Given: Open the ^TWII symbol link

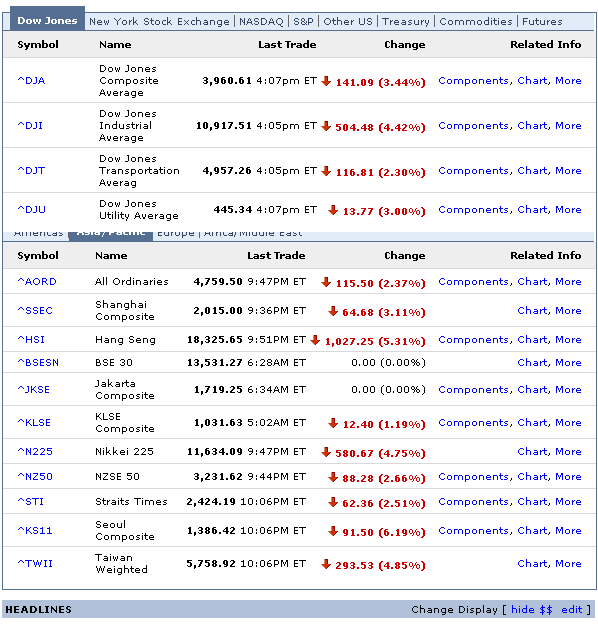Looking at the screenshot, I should pyautogui.click(x=35, y=564).
